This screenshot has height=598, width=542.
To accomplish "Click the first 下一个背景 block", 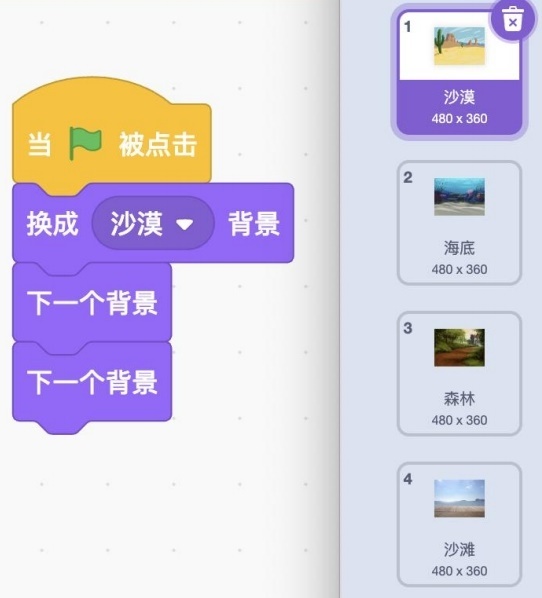I will [92, 302].
